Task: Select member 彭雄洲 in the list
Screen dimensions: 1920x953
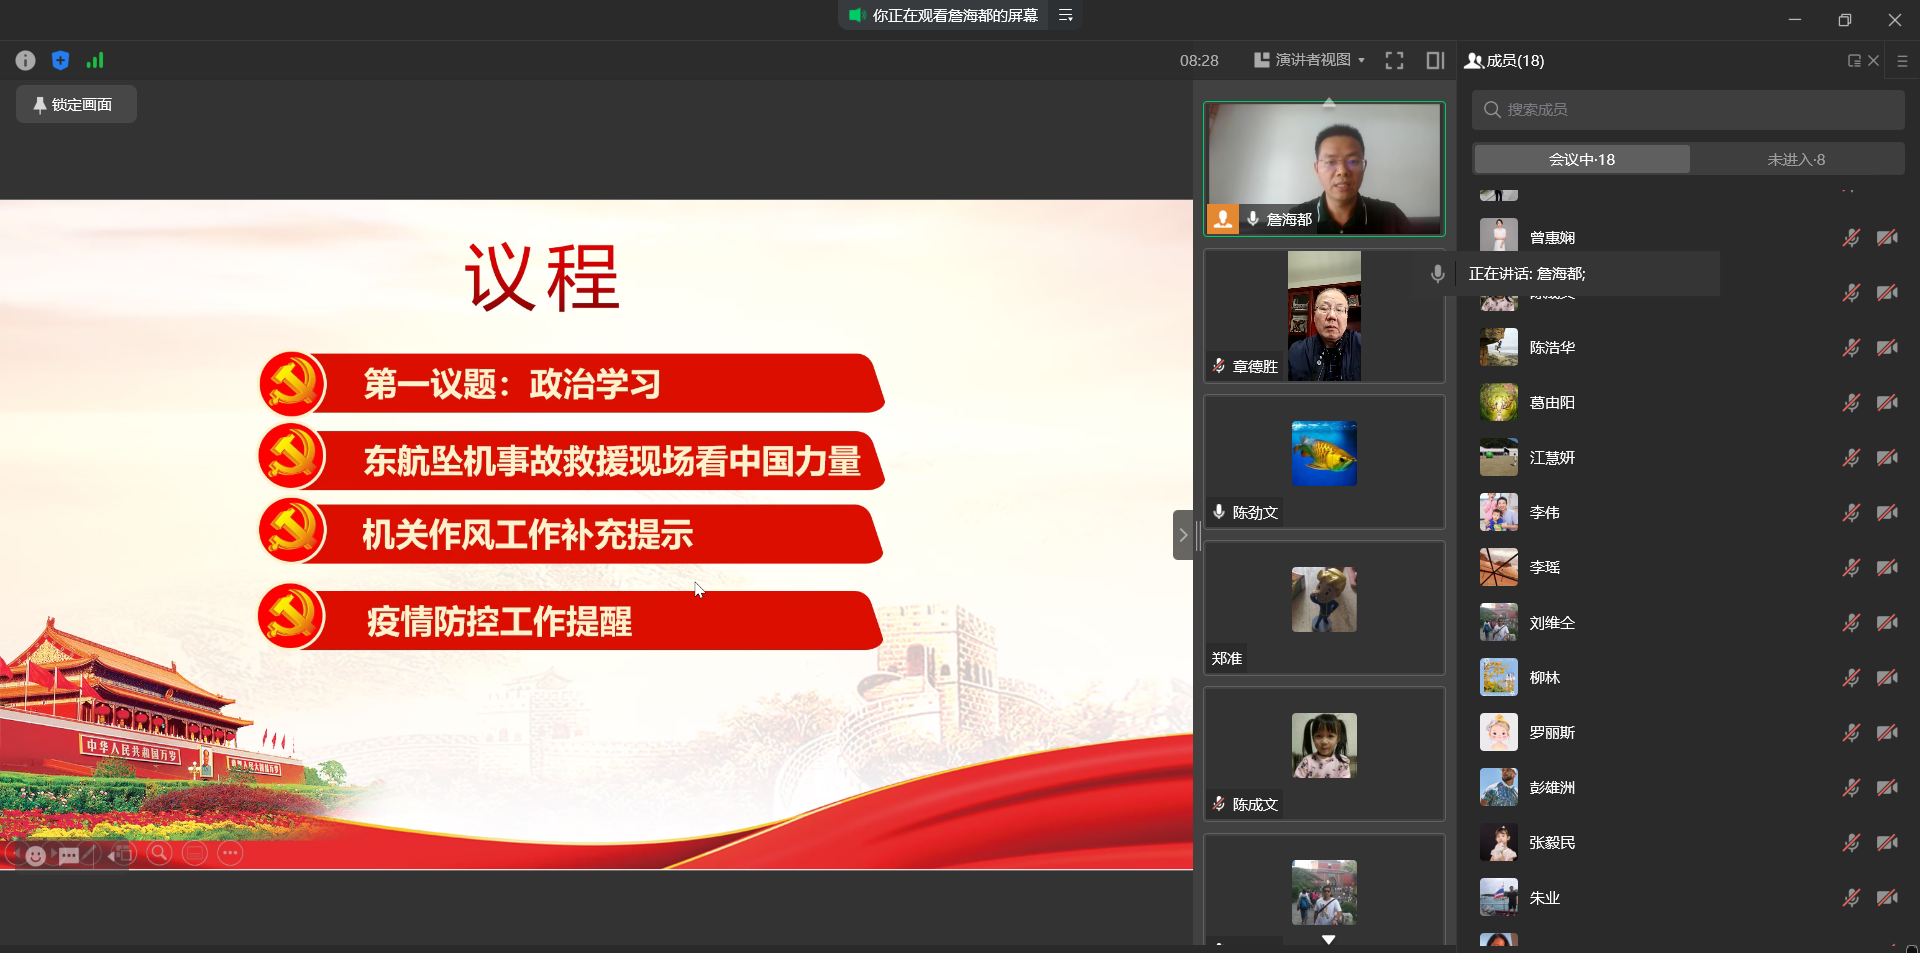Action: (1688, 788)
